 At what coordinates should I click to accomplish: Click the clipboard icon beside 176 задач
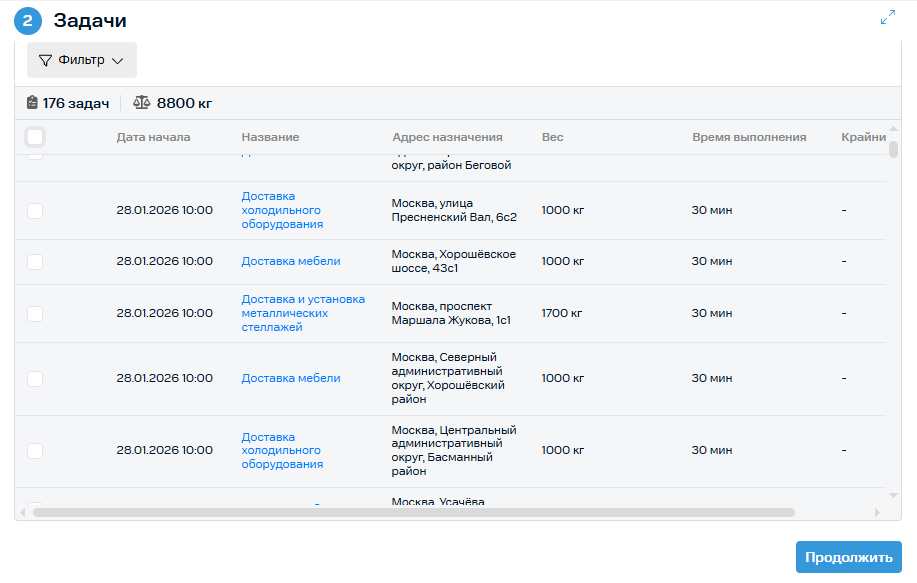click(x=32, y=103)
